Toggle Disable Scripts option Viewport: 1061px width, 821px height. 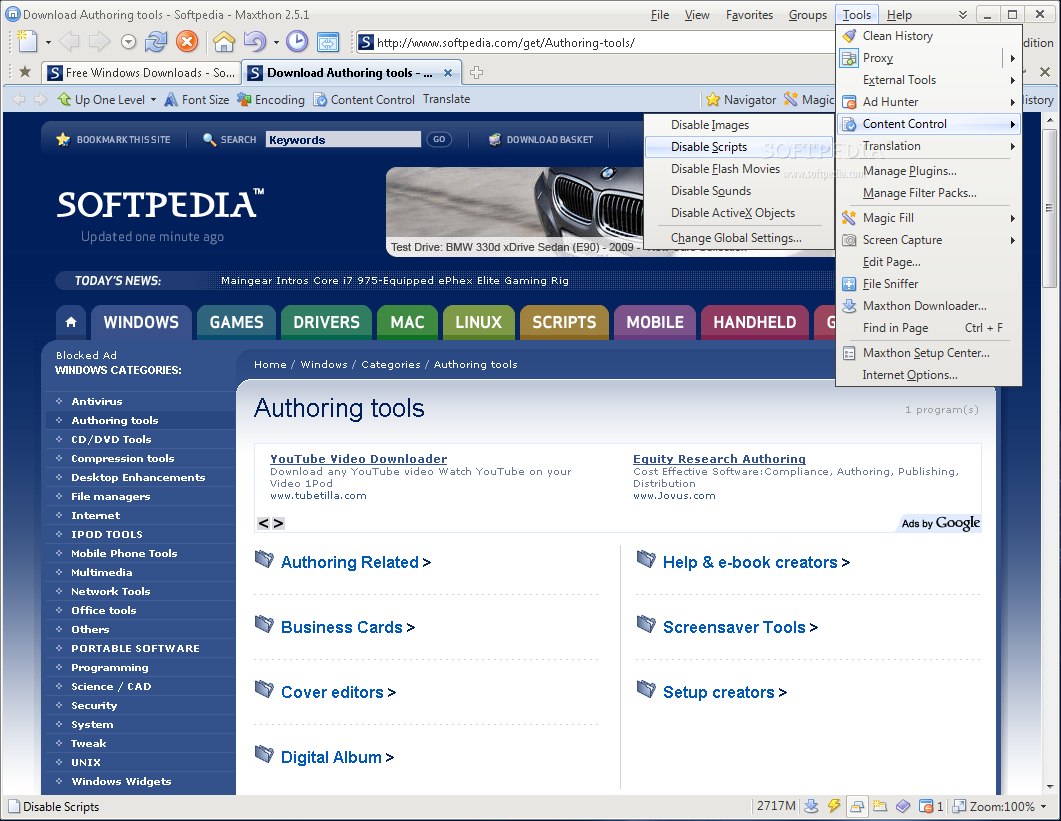pyautogui.click(x=739, y=147)
